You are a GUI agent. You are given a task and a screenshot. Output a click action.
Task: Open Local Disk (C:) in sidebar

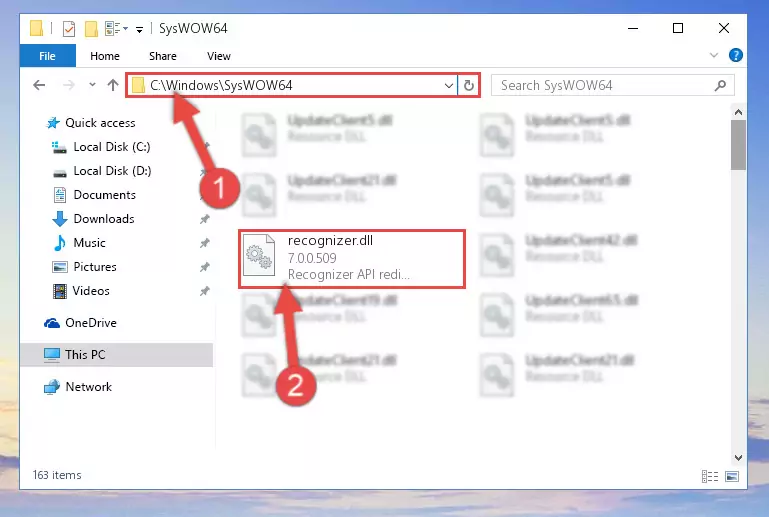coord(112,147)
